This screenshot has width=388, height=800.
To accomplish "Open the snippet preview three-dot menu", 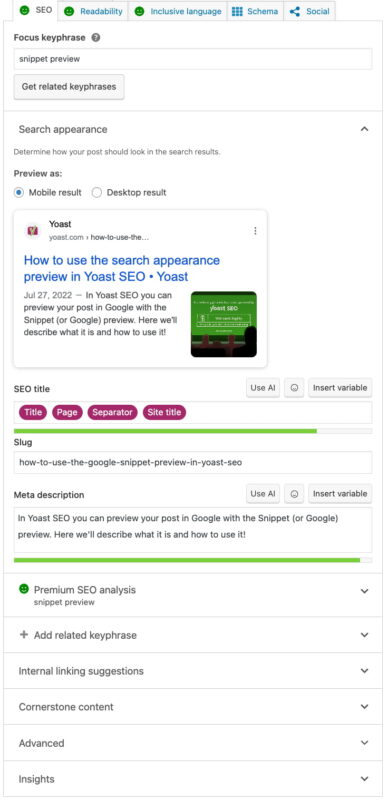I will pos(255,231).
